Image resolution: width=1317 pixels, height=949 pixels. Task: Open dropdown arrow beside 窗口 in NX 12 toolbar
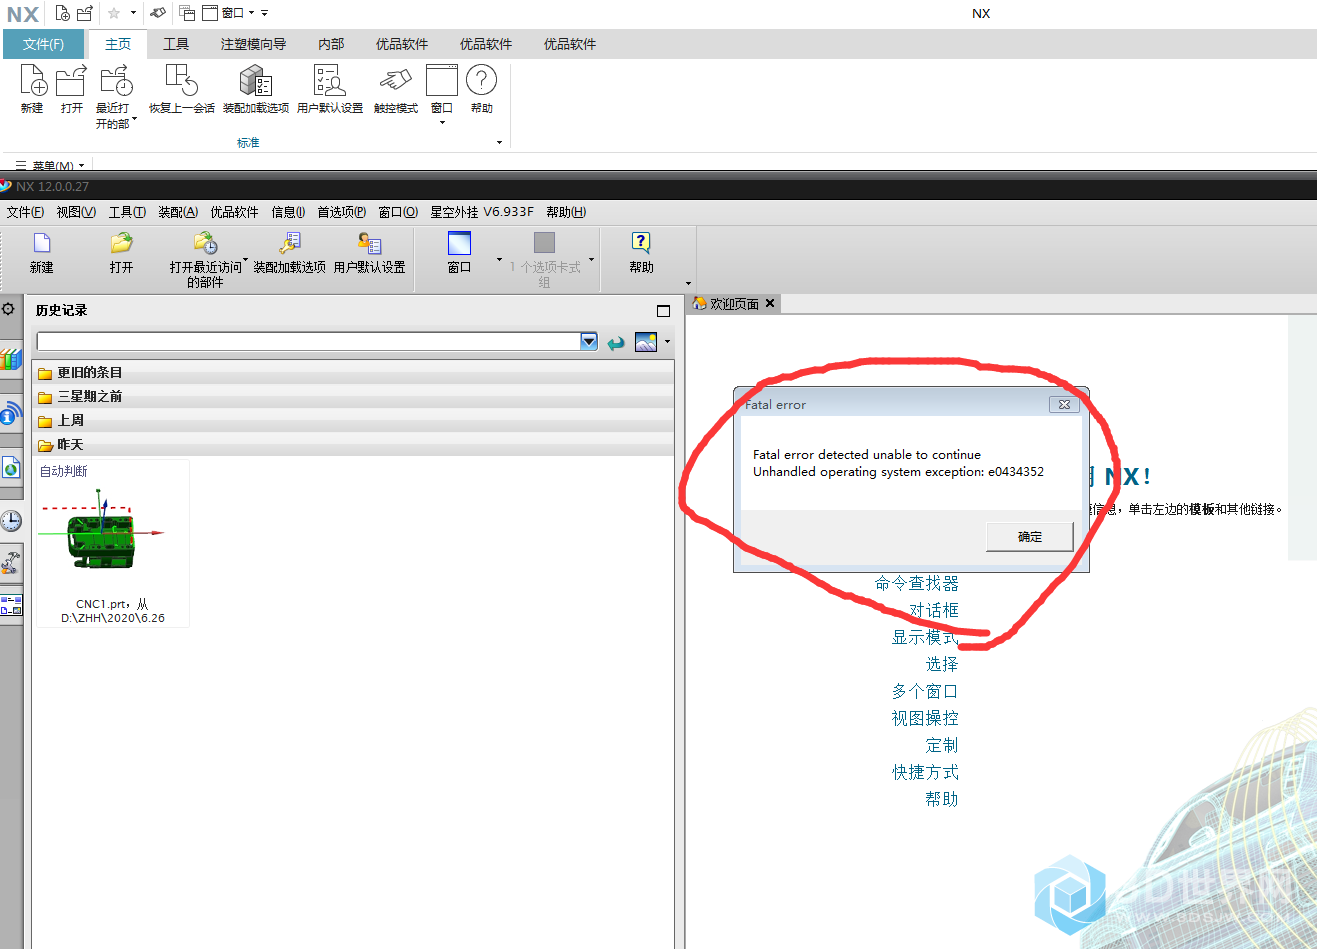point(500,260)
